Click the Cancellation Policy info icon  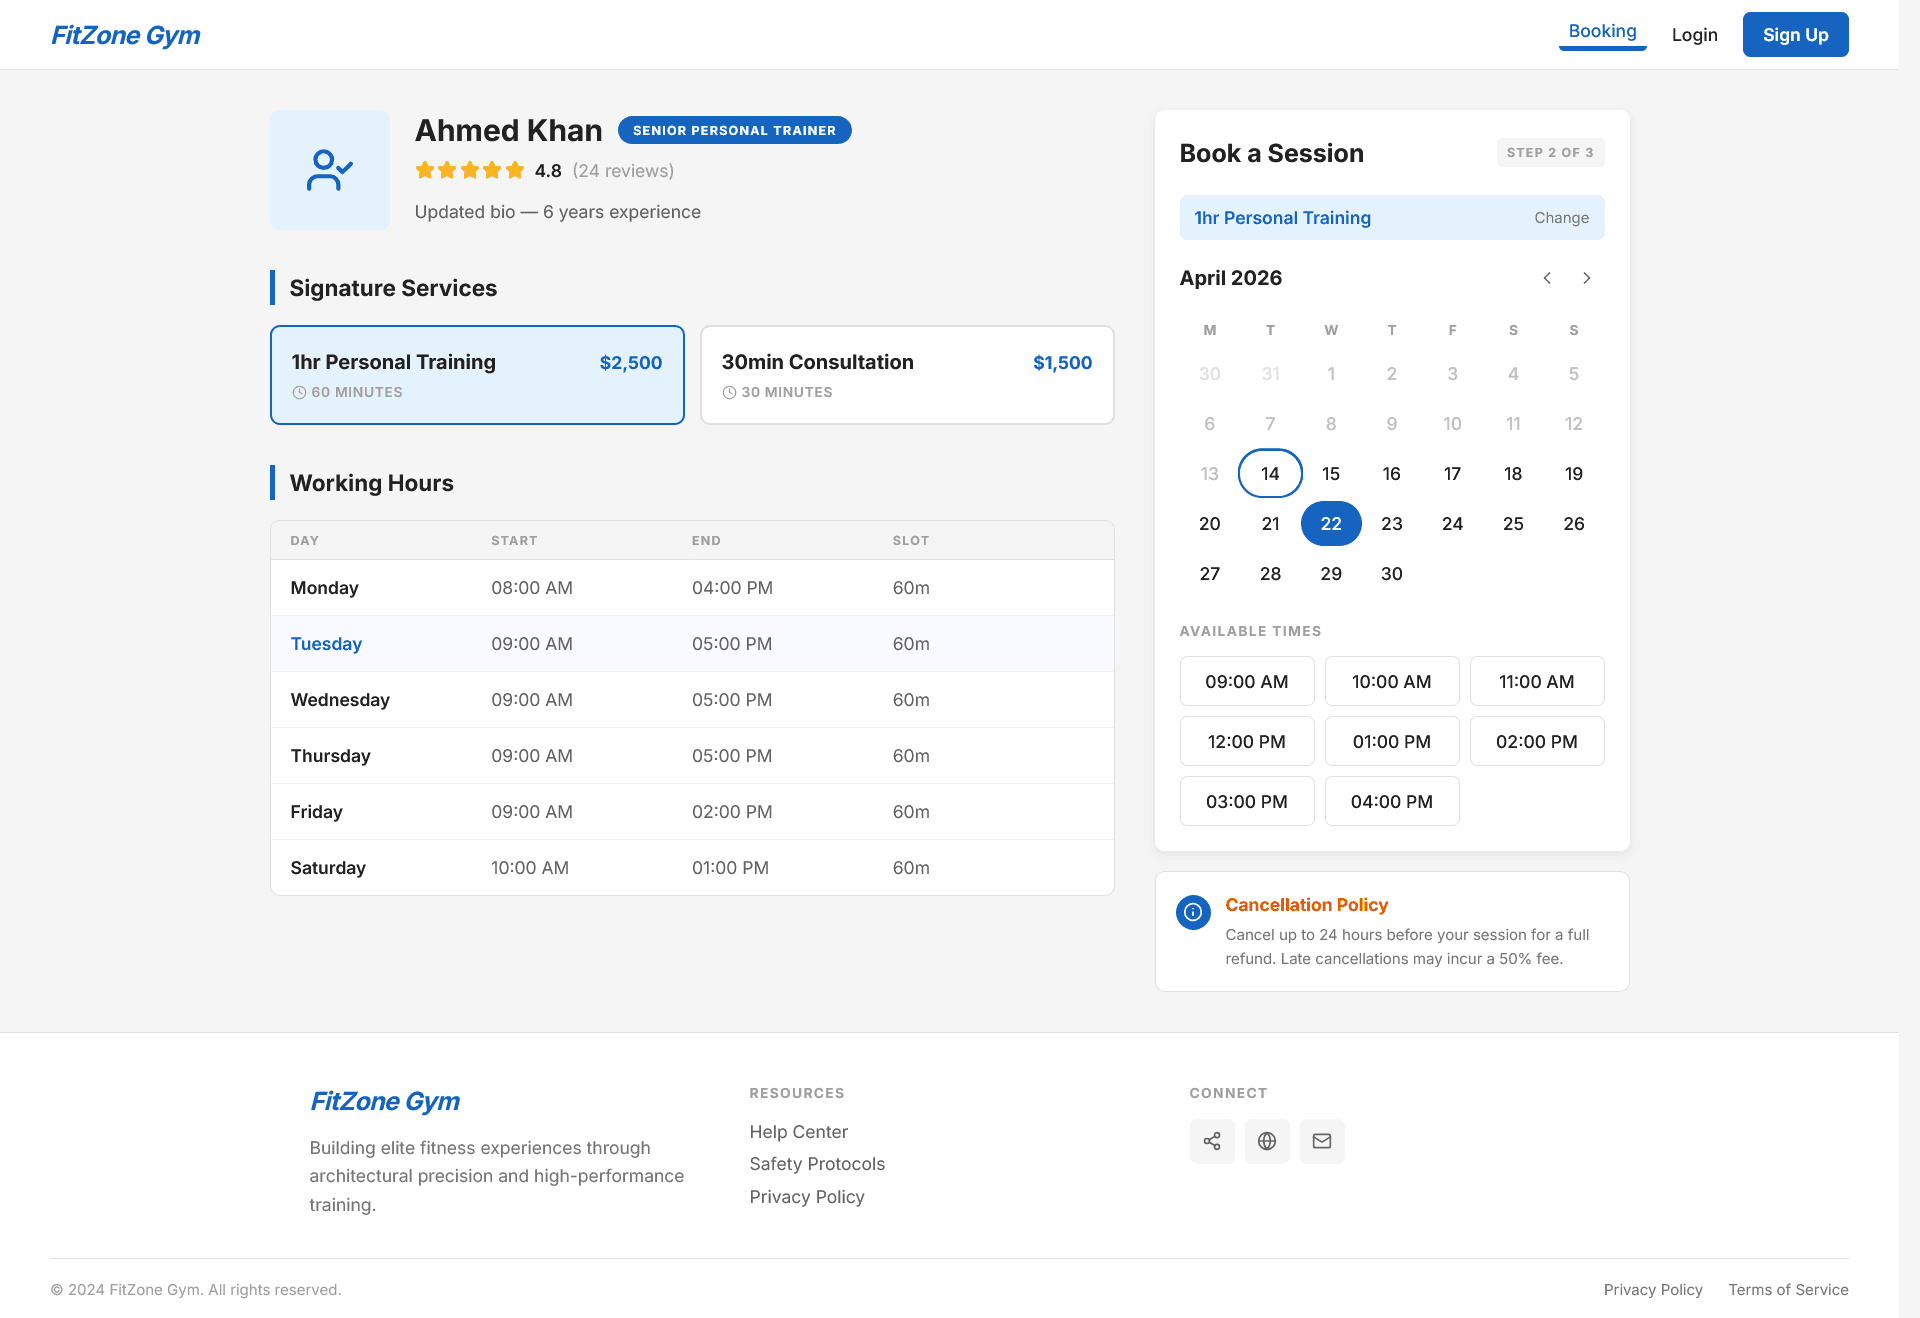tap(1192, 912)
